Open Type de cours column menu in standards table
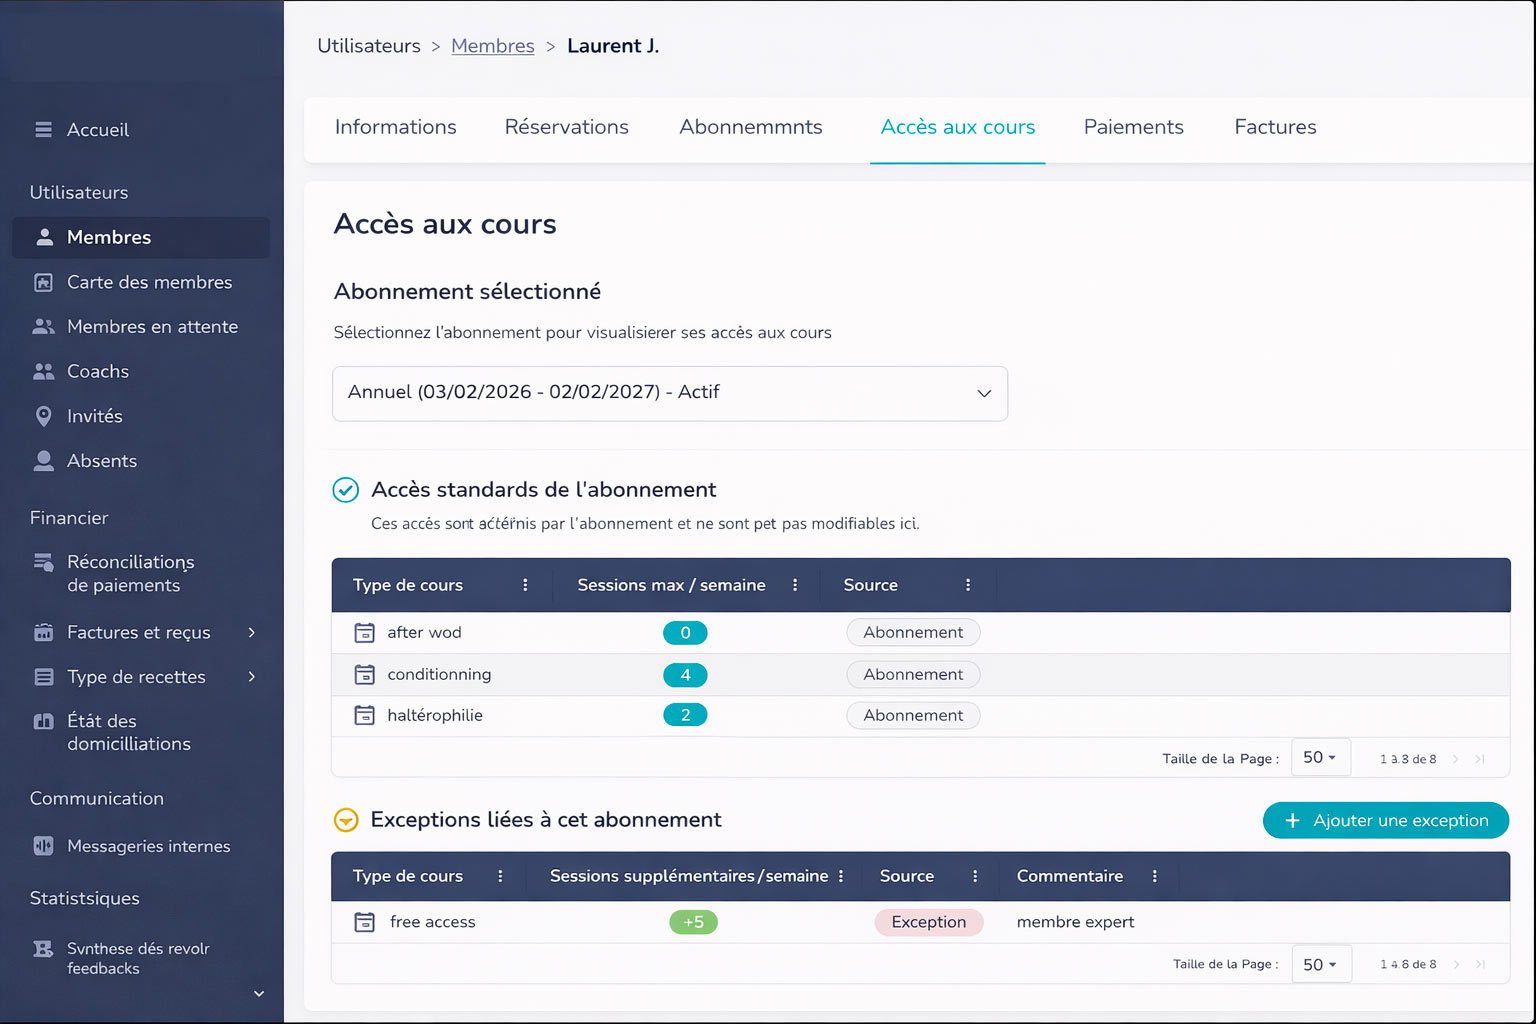1536x1024 pixels. [x=525, y=585]
